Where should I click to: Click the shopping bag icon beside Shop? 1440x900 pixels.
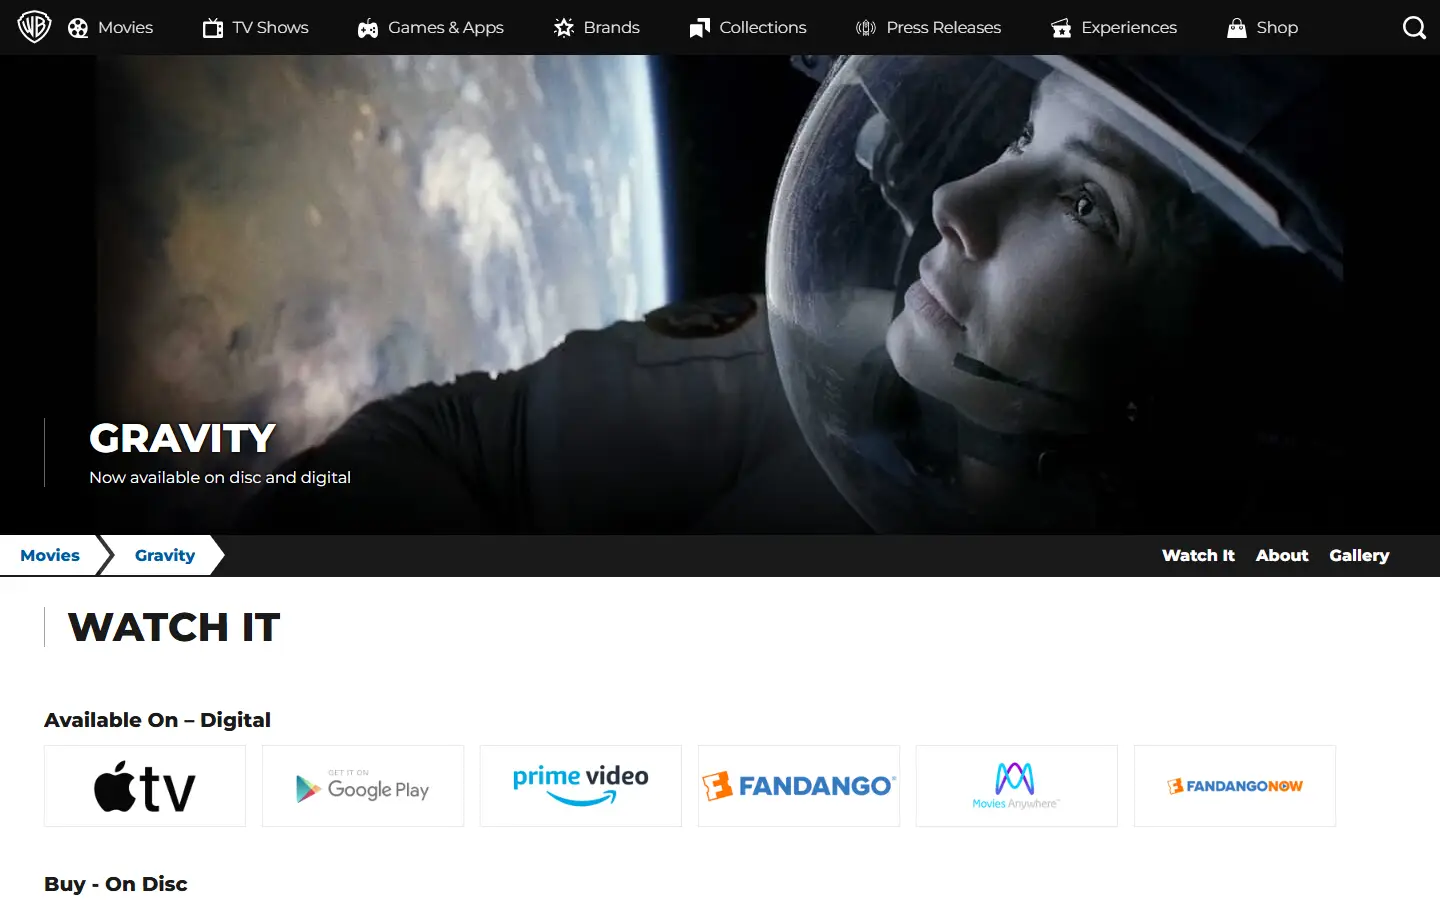(1237, 28)
